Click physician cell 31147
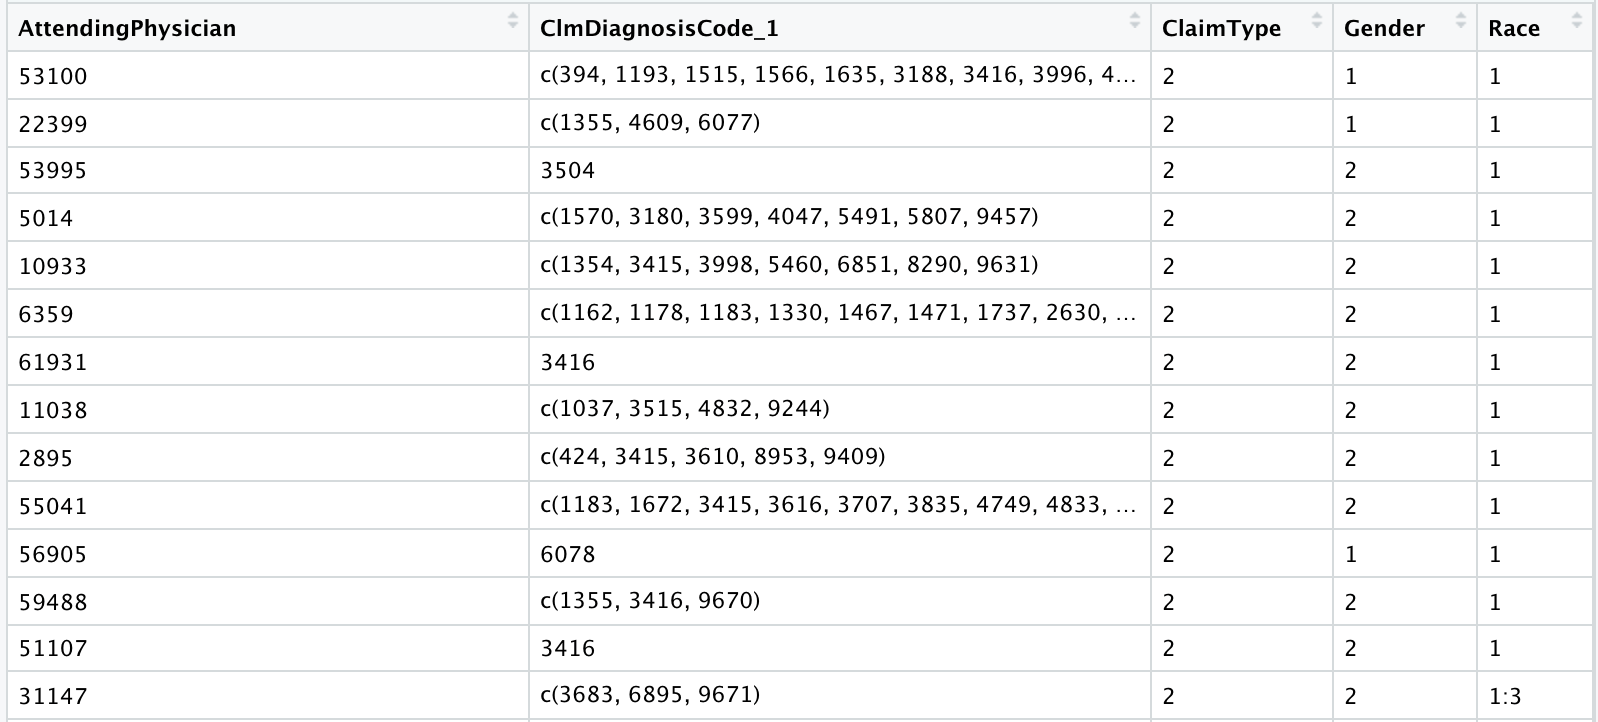 point(268,696)
